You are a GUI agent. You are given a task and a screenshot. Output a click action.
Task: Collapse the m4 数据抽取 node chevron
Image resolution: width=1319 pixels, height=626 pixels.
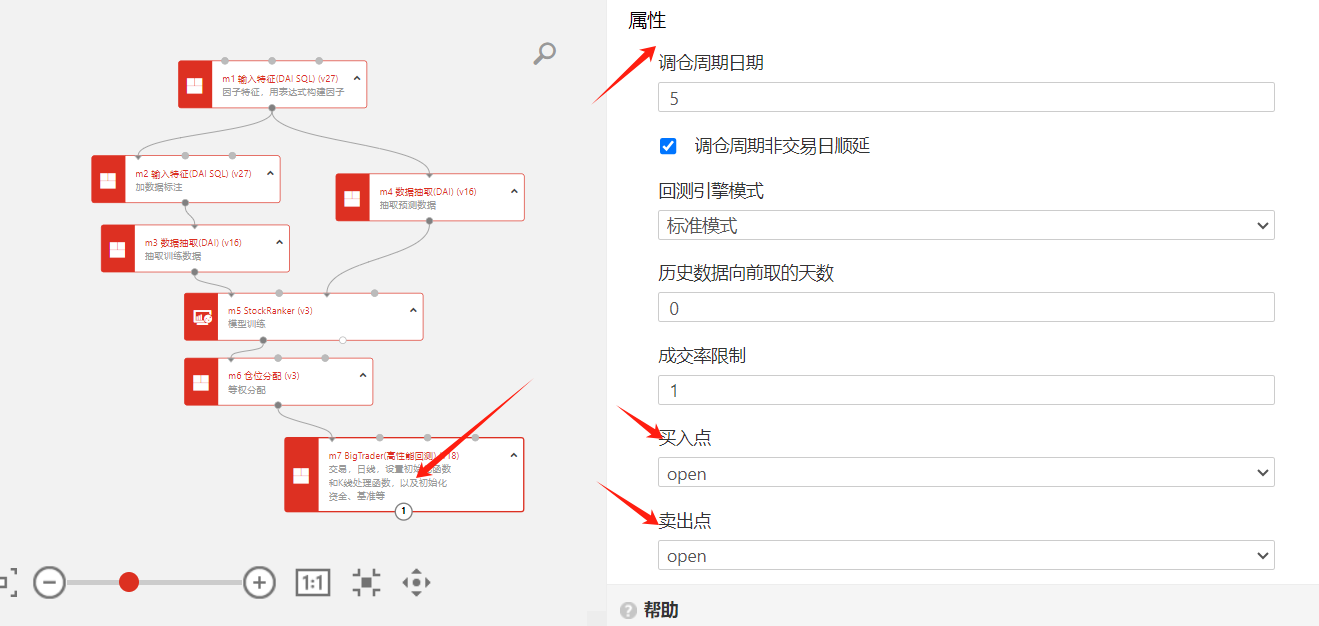pyautogui.click(x=514, y=191)
